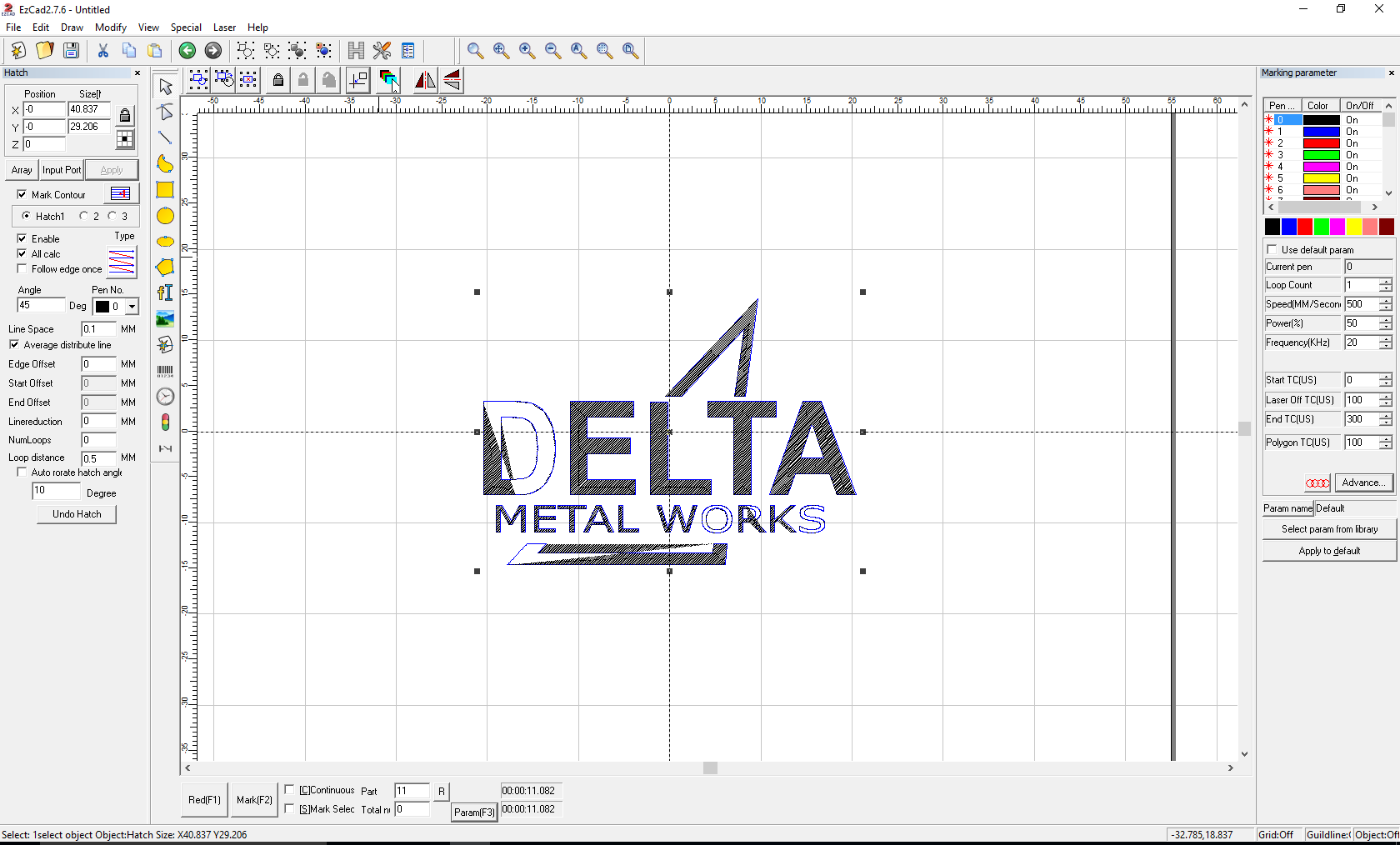
Task: Open the Hatch tool (H icon) in toolbar
Action: click(356, 50)
